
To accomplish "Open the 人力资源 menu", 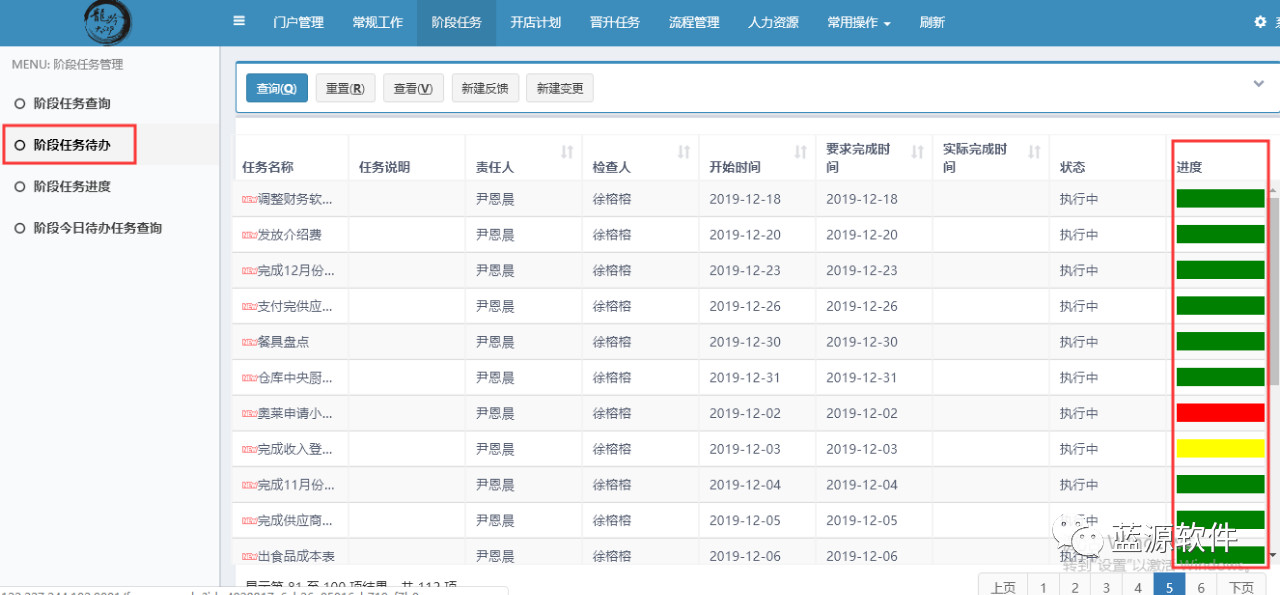I will tap(773, 22).
